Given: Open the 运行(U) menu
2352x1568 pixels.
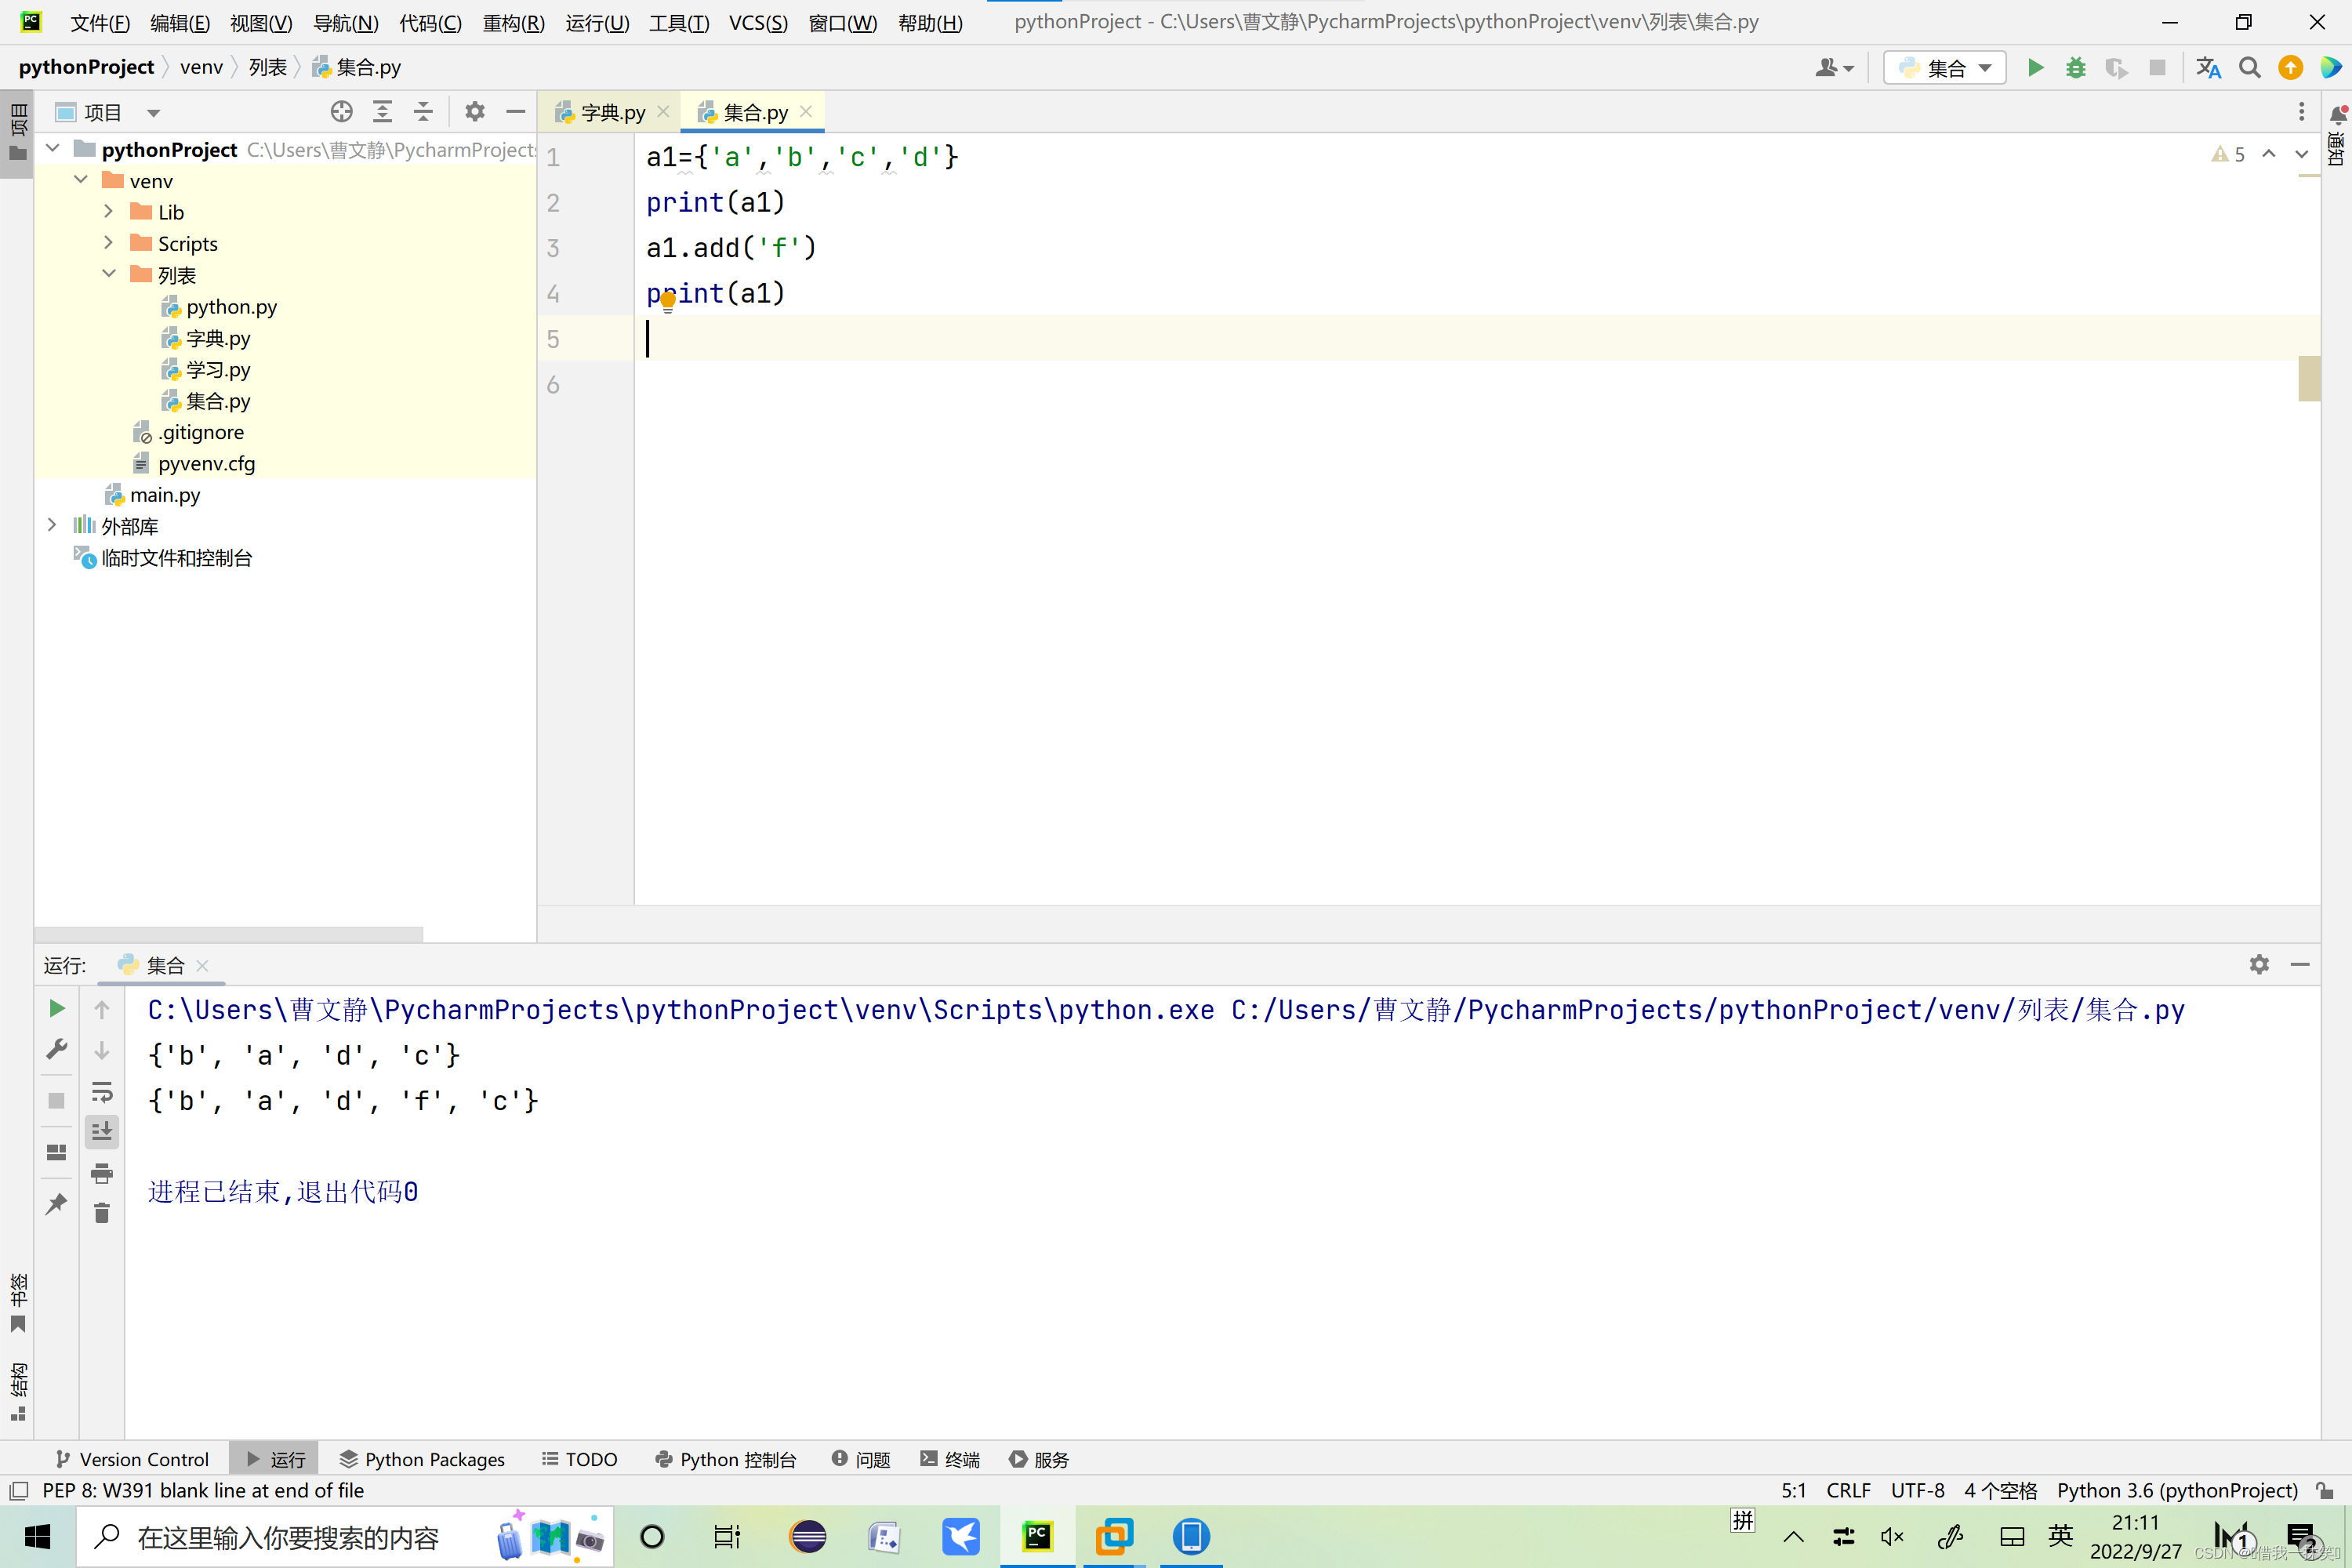Looking at the screenshot, I should (597, 22).
